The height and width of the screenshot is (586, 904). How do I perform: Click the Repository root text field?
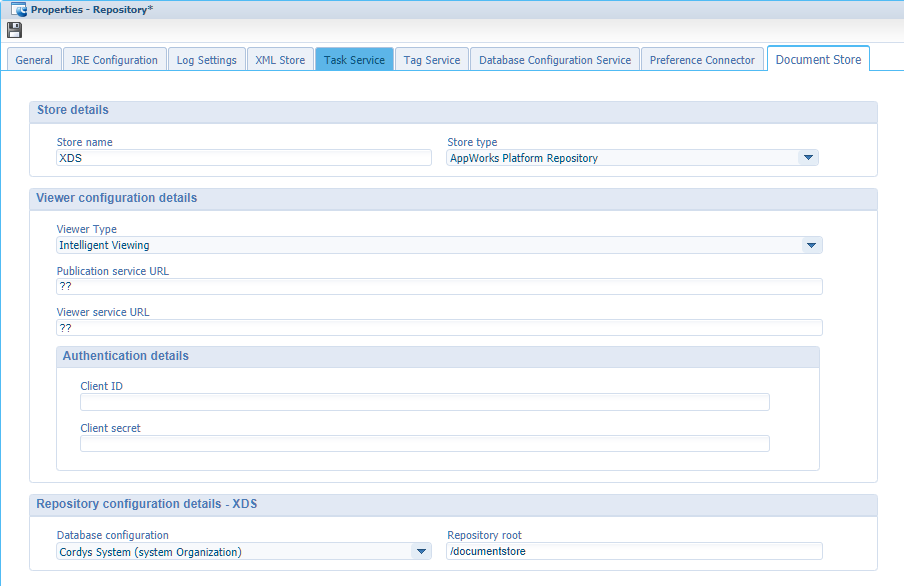(633, 552)
